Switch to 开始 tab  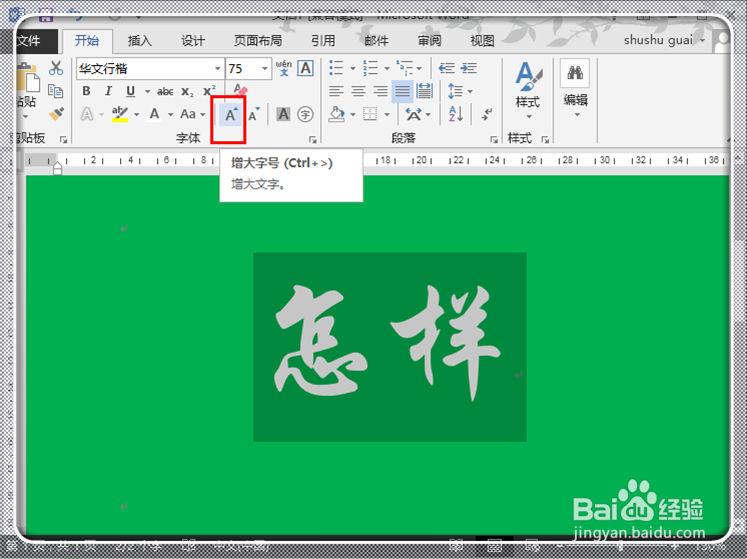tap(87, 41)
